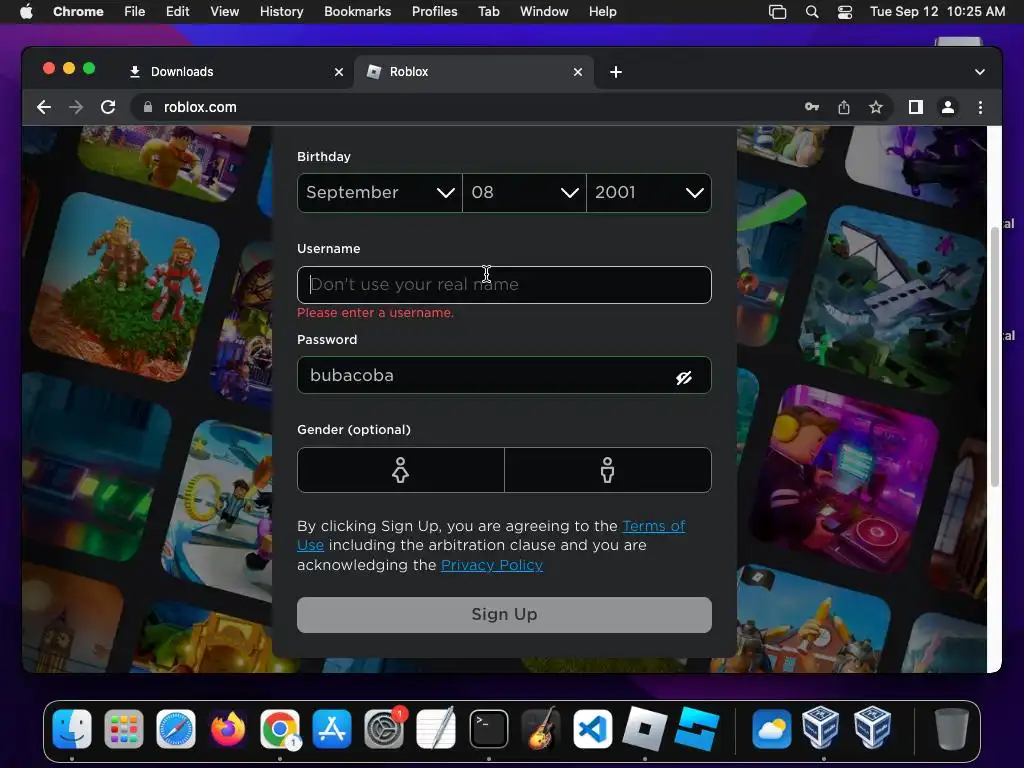1024x768 pixels.
Task: Open Visual Studio Code from the Dock
Action: pos(593,729)
